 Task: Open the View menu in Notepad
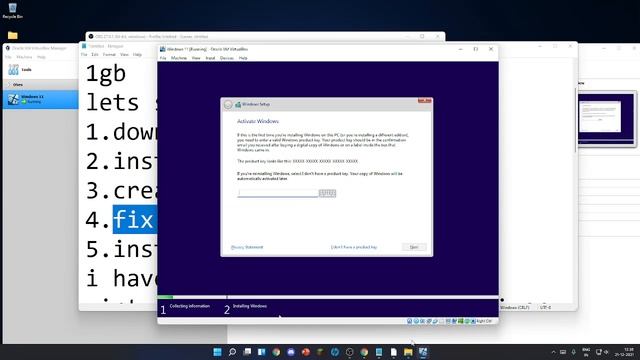click(124, 54)
